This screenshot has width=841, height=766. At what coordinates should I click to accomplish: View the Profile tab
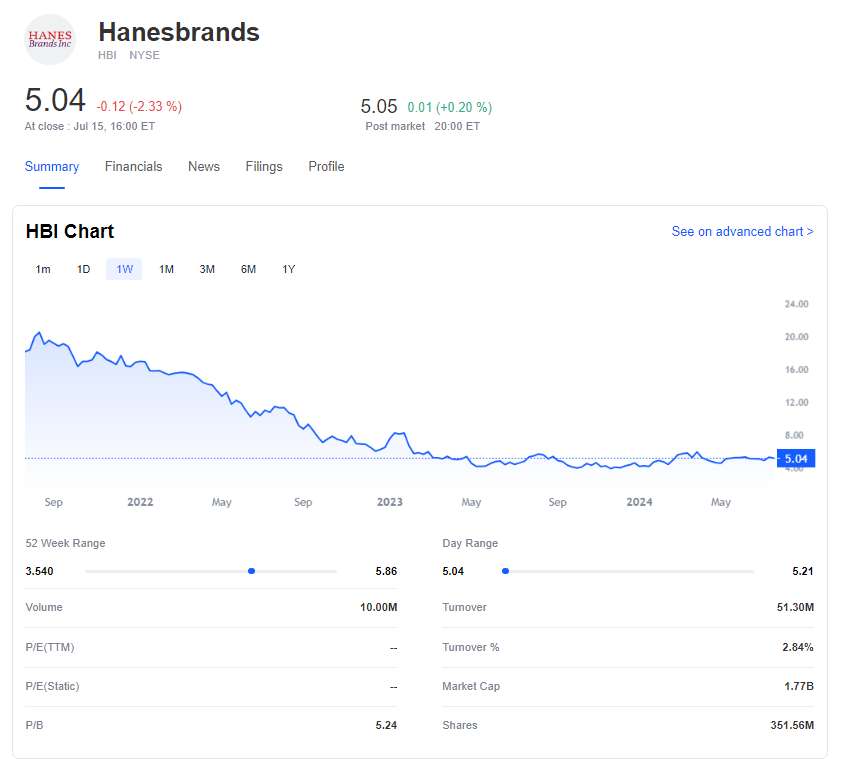(326, 167)
